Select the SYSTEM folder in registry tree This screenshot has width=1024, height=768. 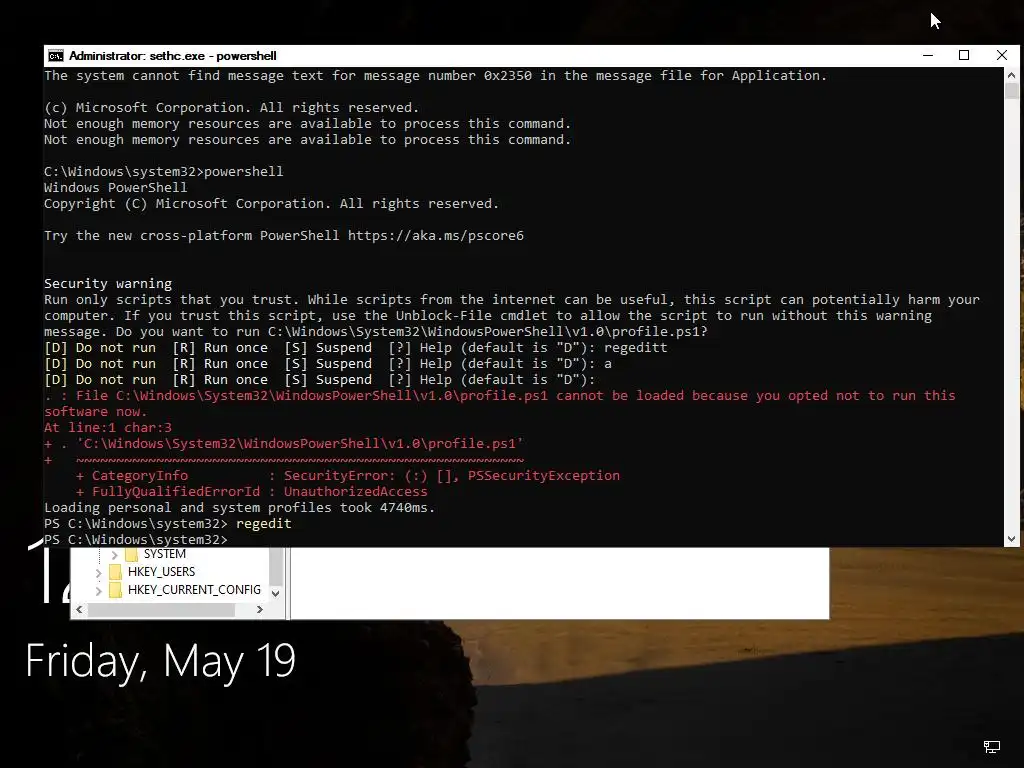point(165,554)
